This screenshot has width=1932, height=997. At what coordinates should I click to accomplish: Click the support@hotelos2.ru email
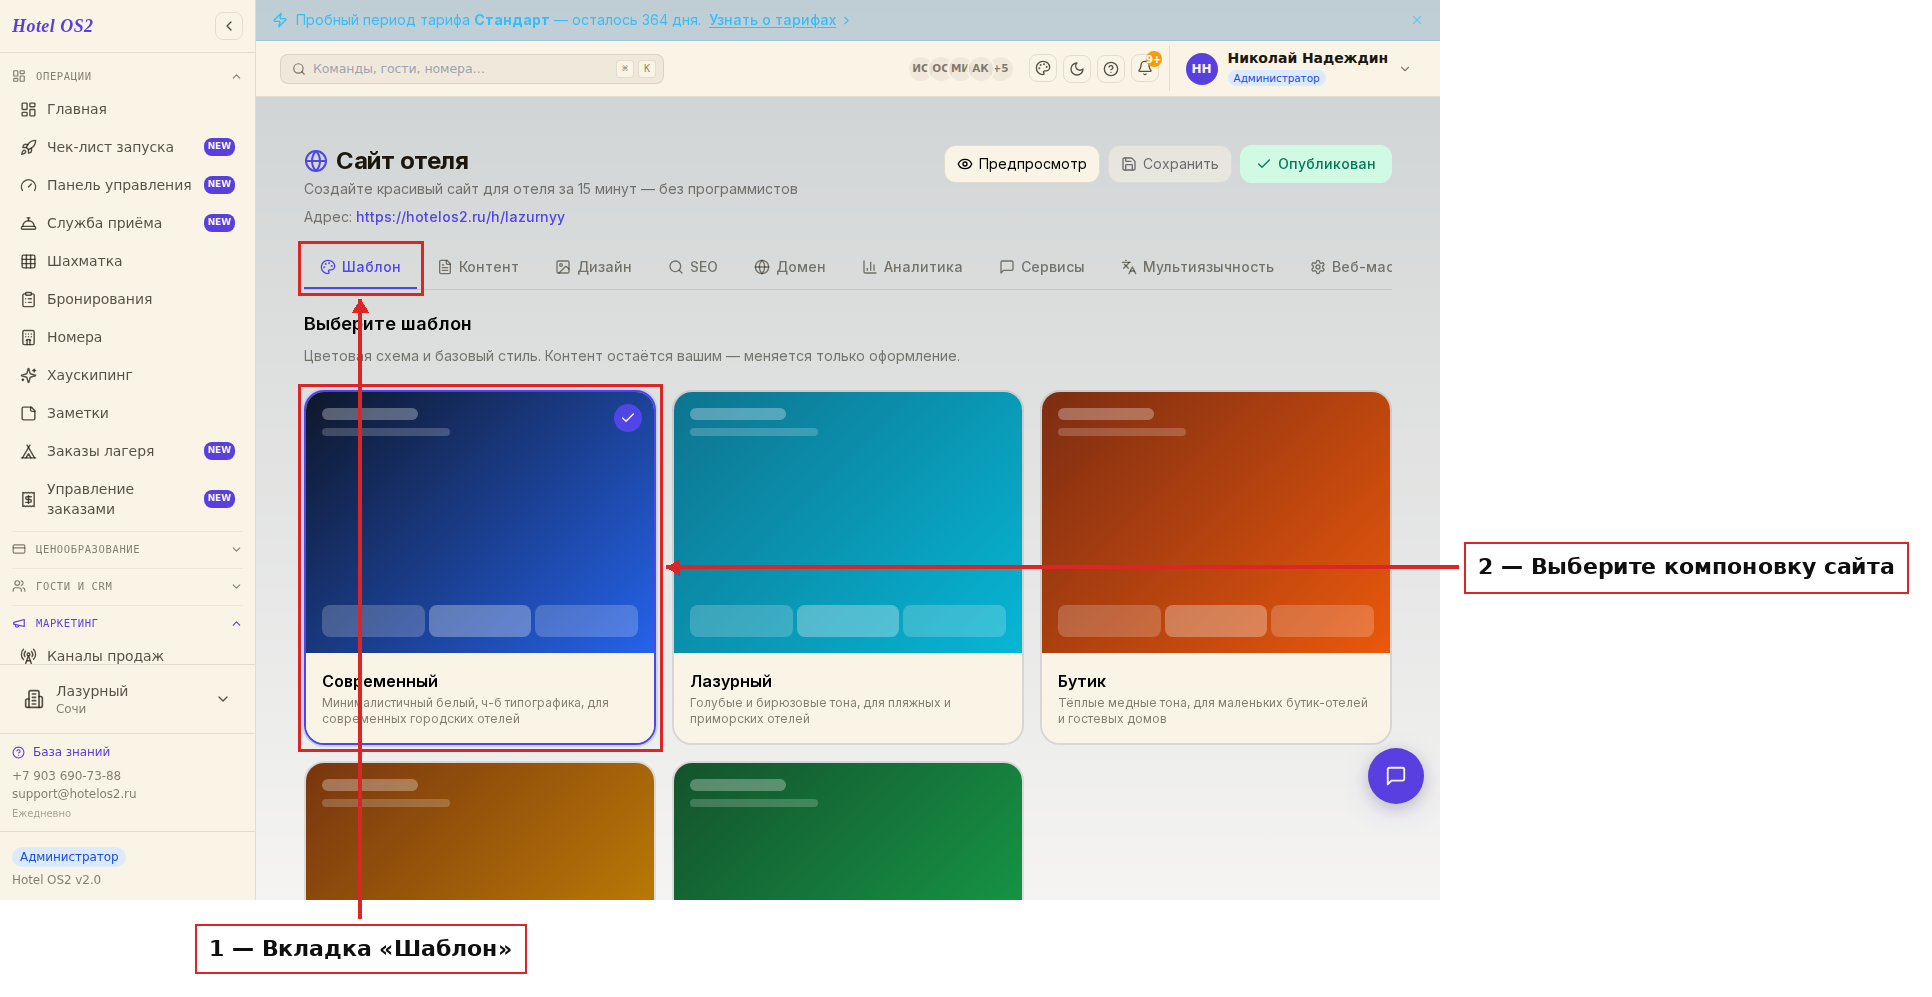click(x=74, y=794)
